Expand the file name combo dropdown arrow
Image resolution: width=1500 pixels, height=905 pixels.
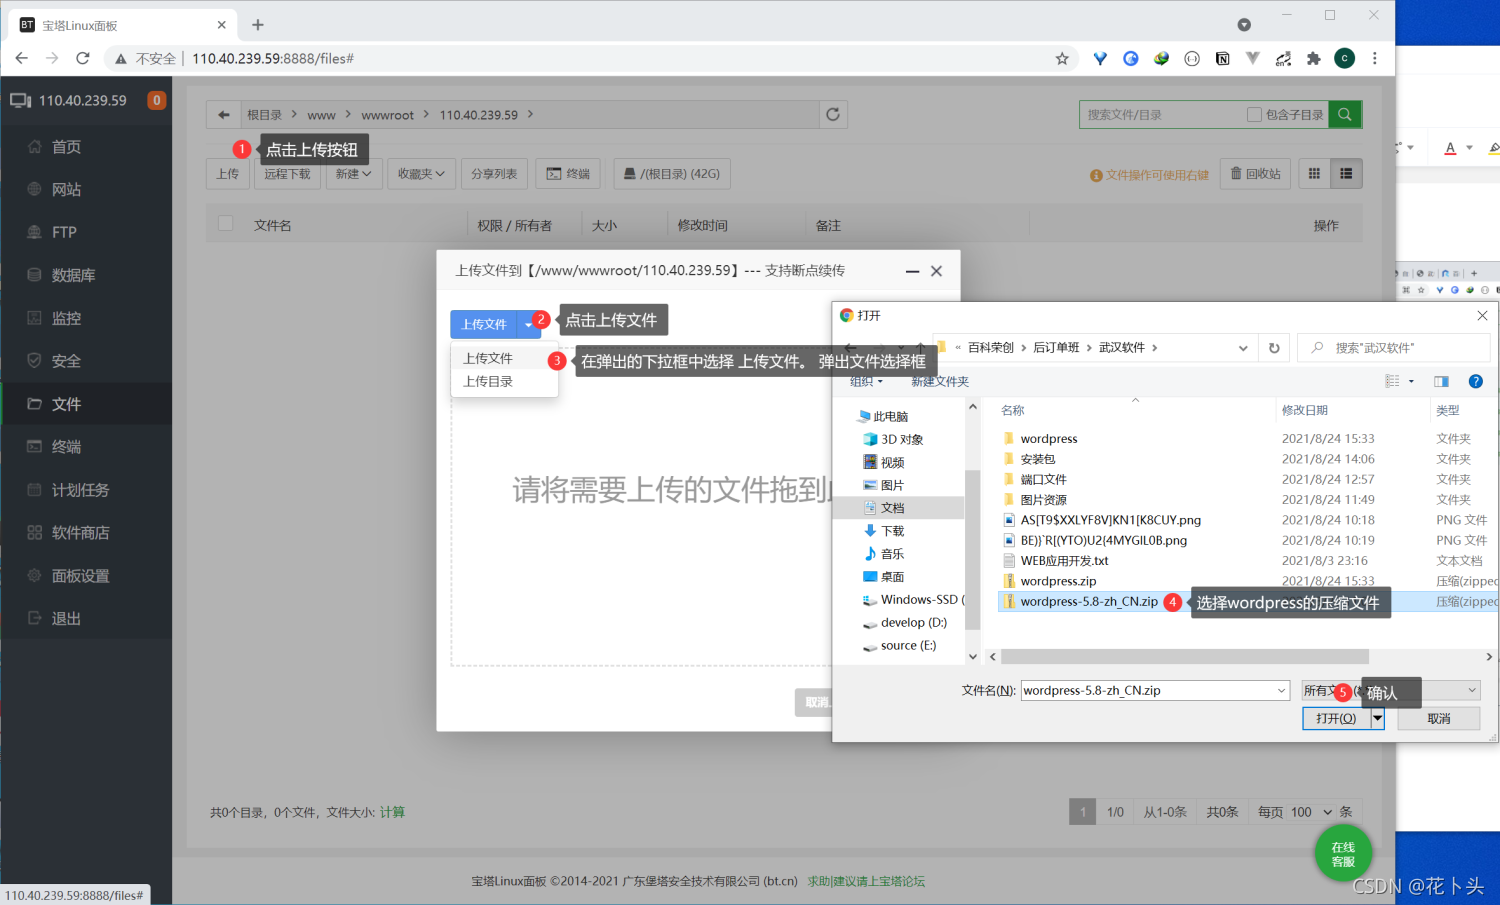coord(1281,690)
